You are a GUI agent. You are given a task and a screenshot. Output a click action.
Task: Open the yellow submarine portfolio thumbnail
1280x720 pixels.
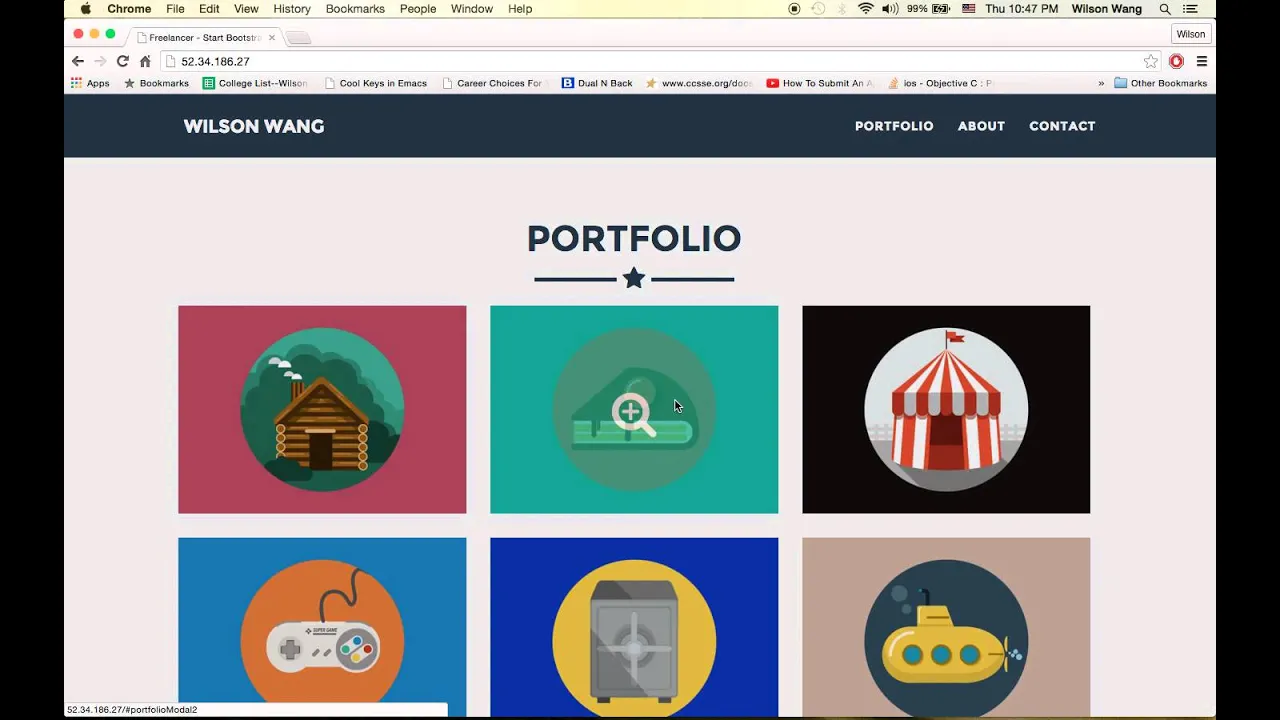[946, 627]
